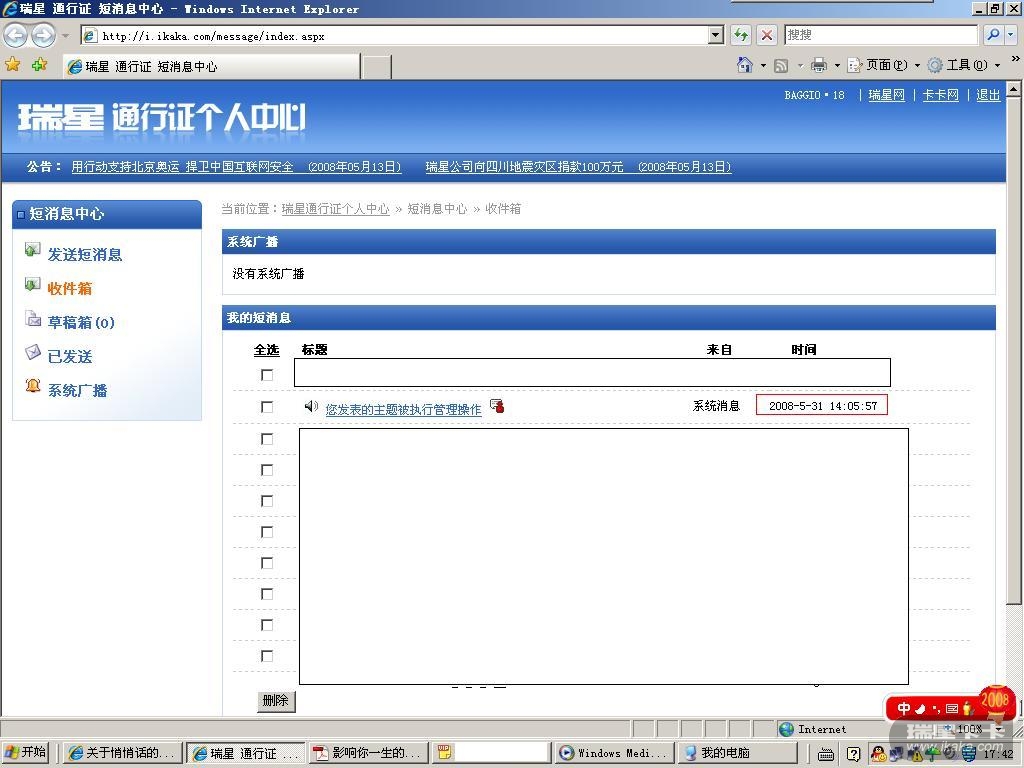Open the QQ penguin tray icon
Image resolution: width=1024 pixels, height=768 pixels.
[878, 754]
